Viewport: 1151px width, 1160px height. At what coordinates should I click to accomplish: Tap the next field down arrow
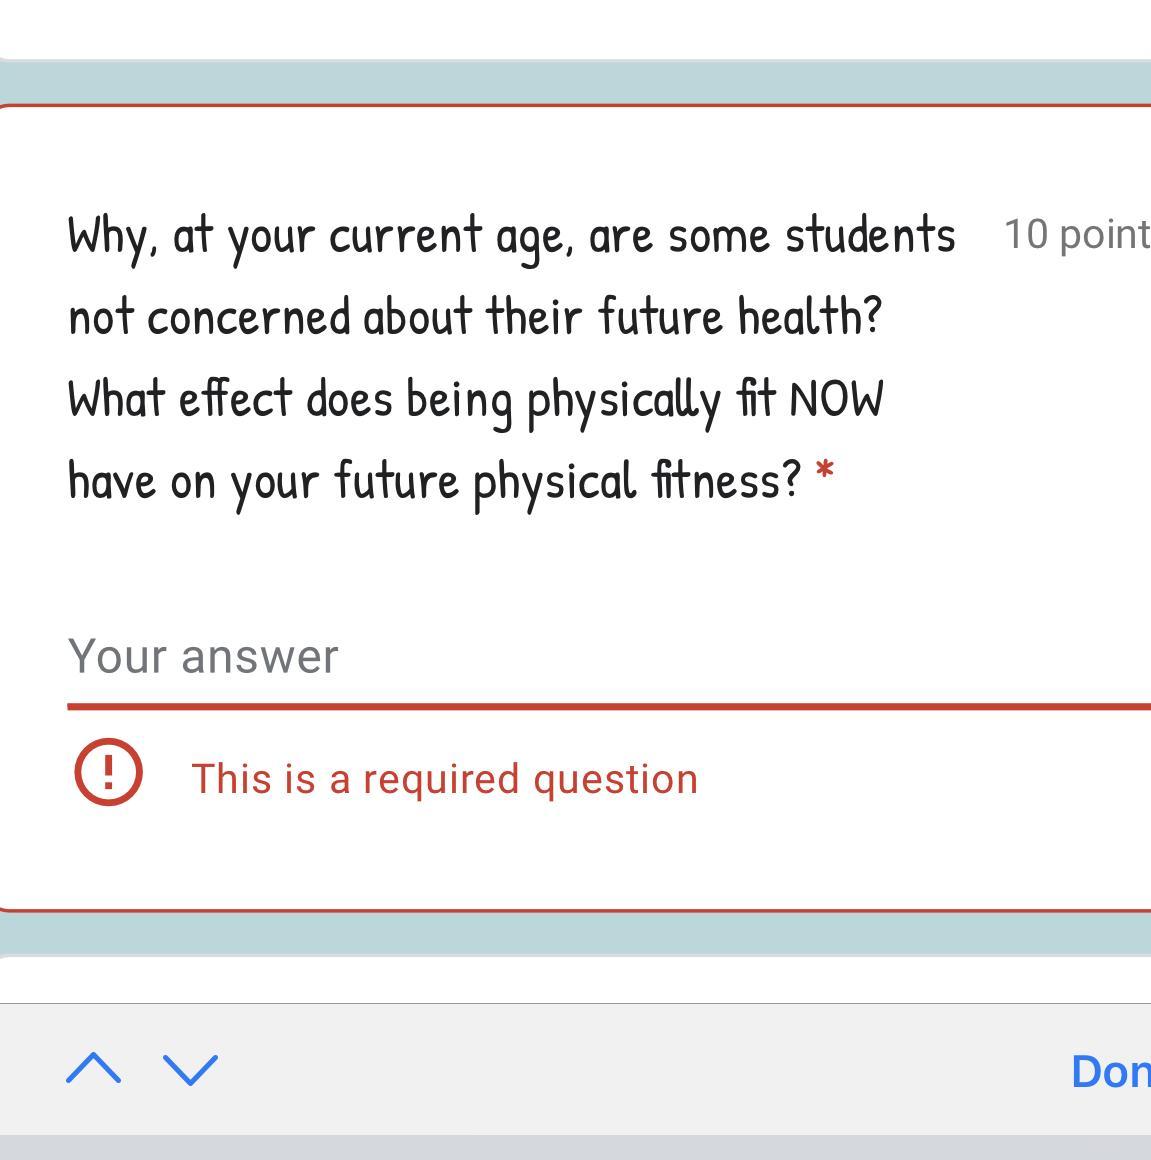pos(190,1069)
